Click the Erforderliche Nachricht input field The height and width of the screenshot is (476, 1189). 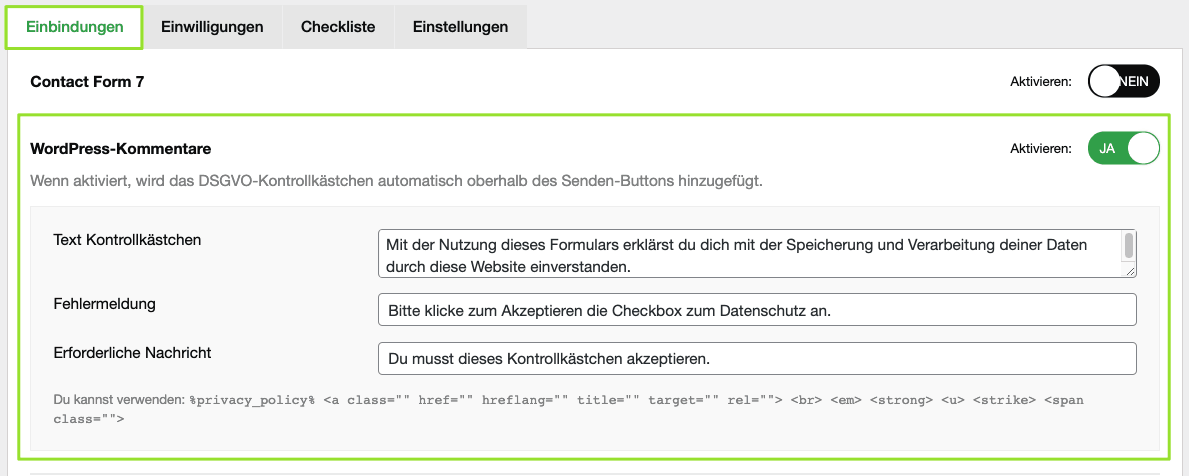[757, 358]
